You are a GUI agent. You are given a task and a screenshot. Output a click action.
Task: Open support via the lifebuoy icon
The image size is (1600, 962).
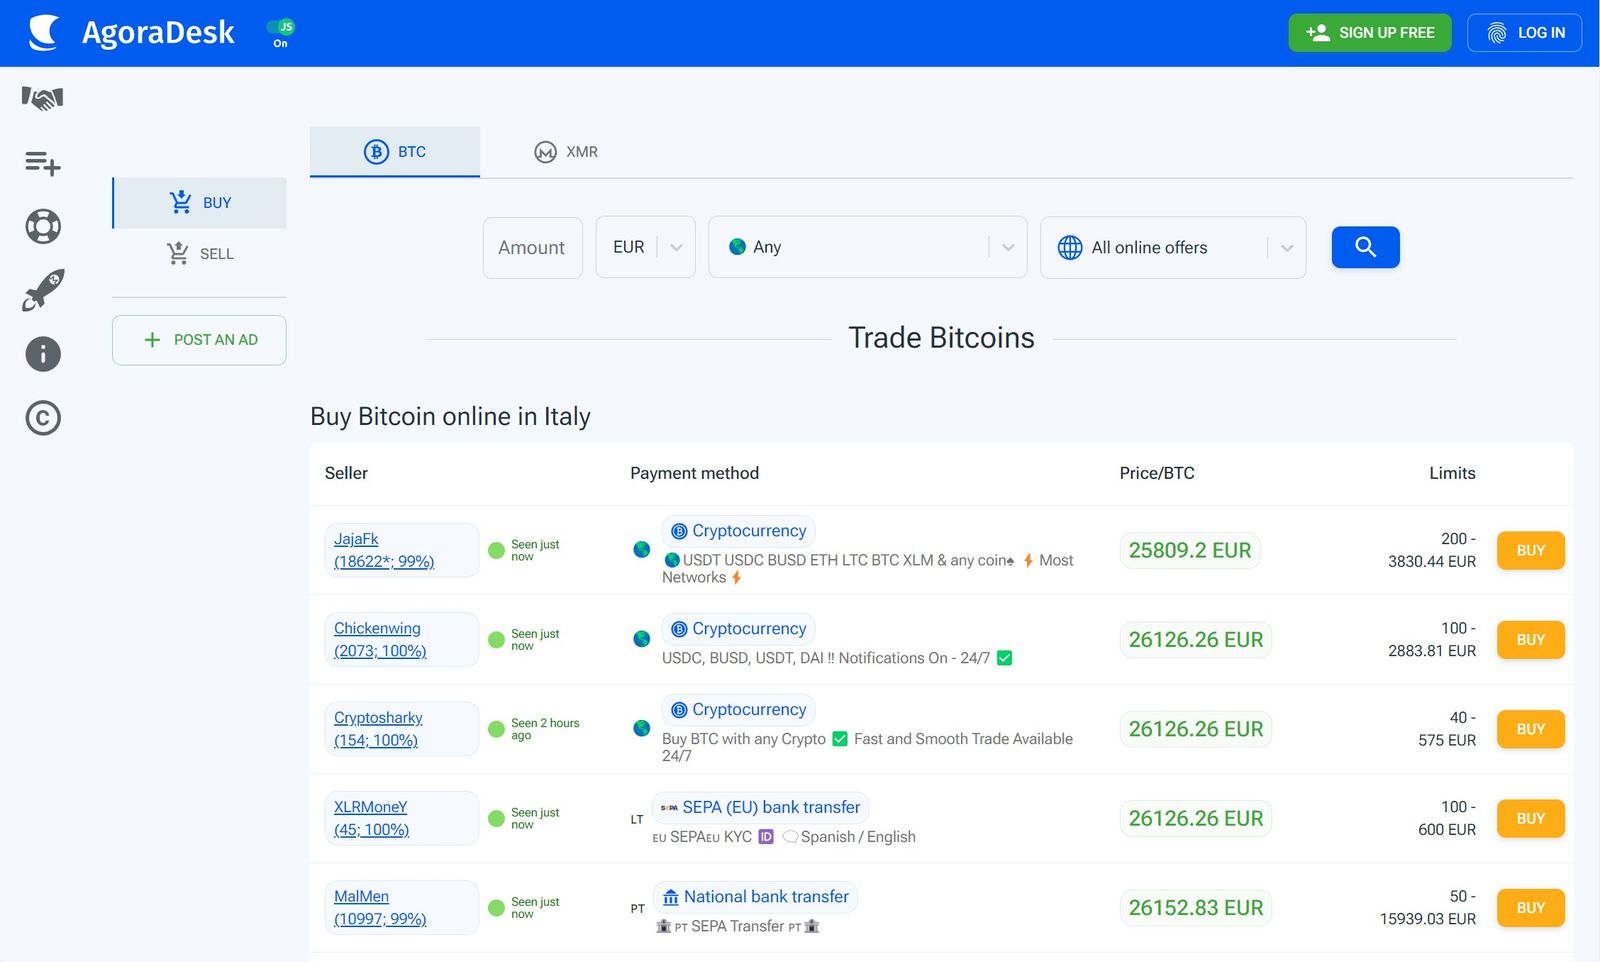[42, 226]
